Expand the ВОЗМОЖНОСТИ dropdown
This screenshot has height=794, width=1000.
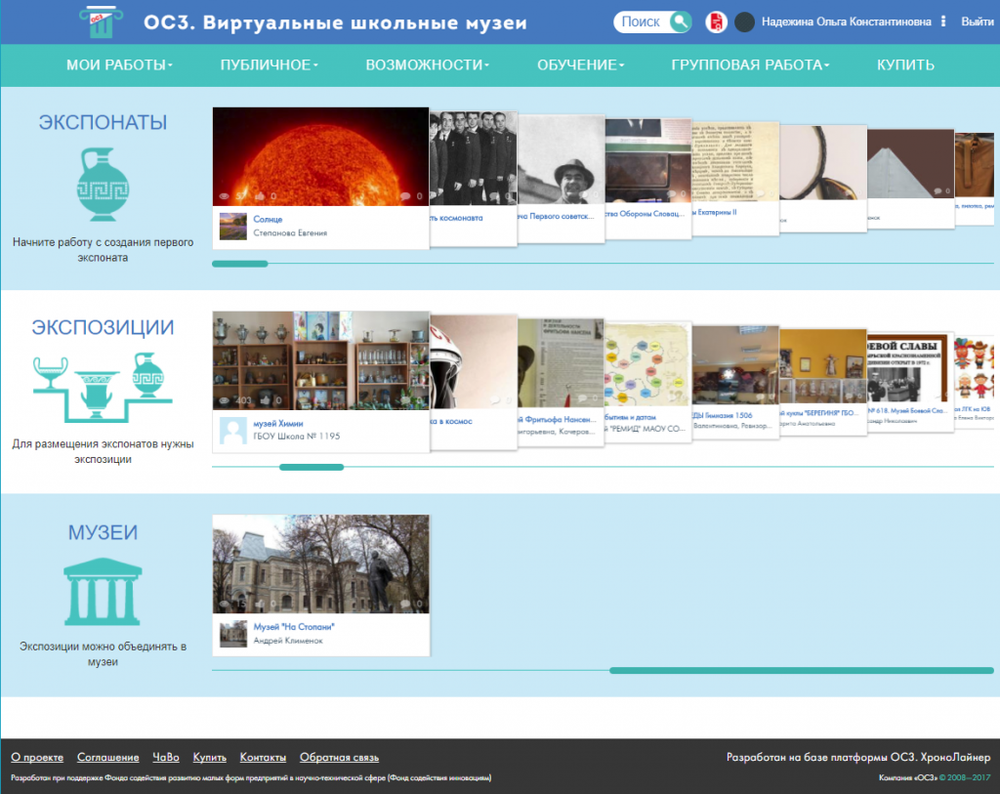coord(426,63)
